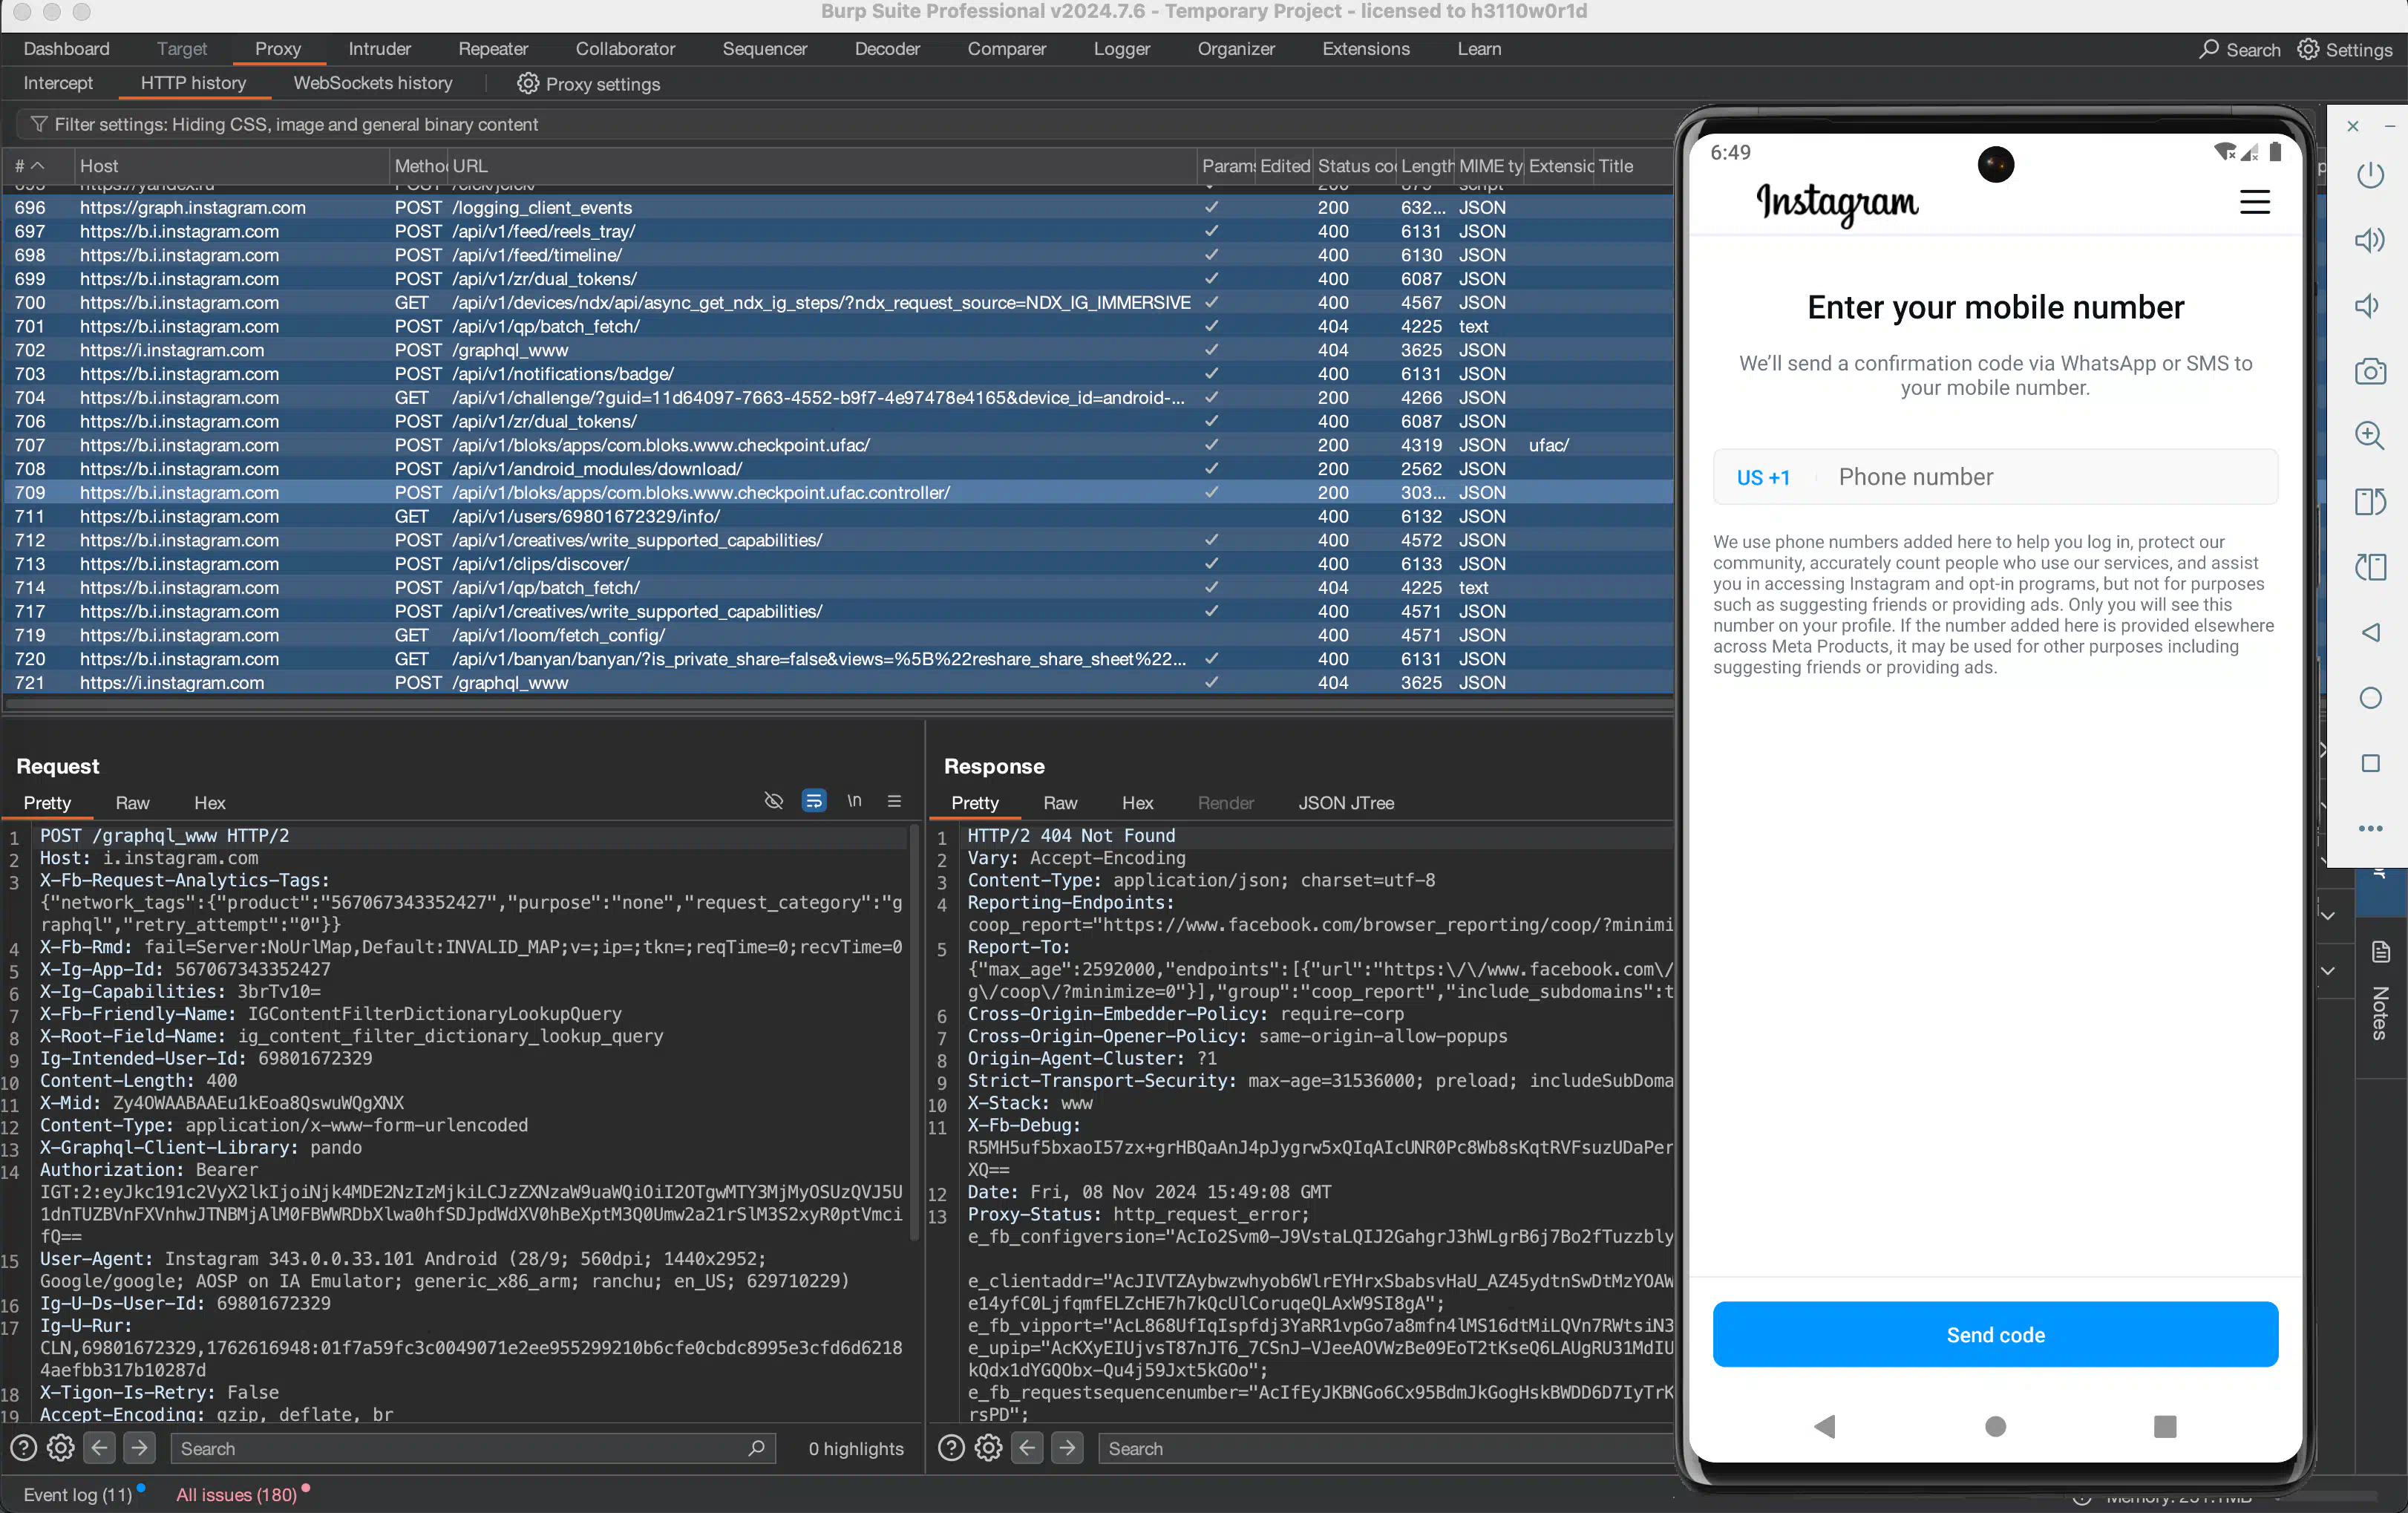
Task: Take an emulator screenshot with the camera icon
Action: click(2370, 371)
